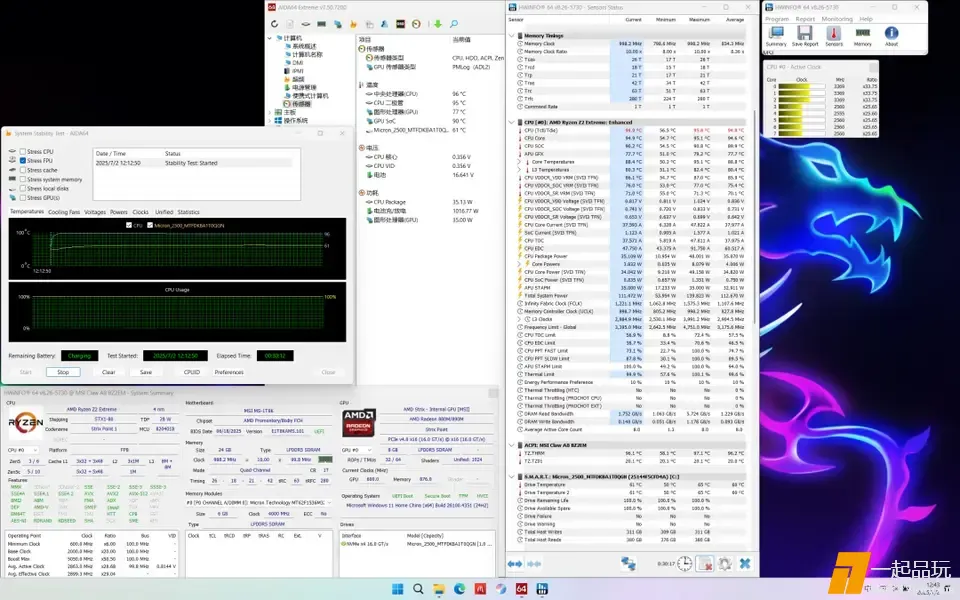Click the CPUID button in stability test
Viewport: 960px width, 600px height.
tap(192, 372)
